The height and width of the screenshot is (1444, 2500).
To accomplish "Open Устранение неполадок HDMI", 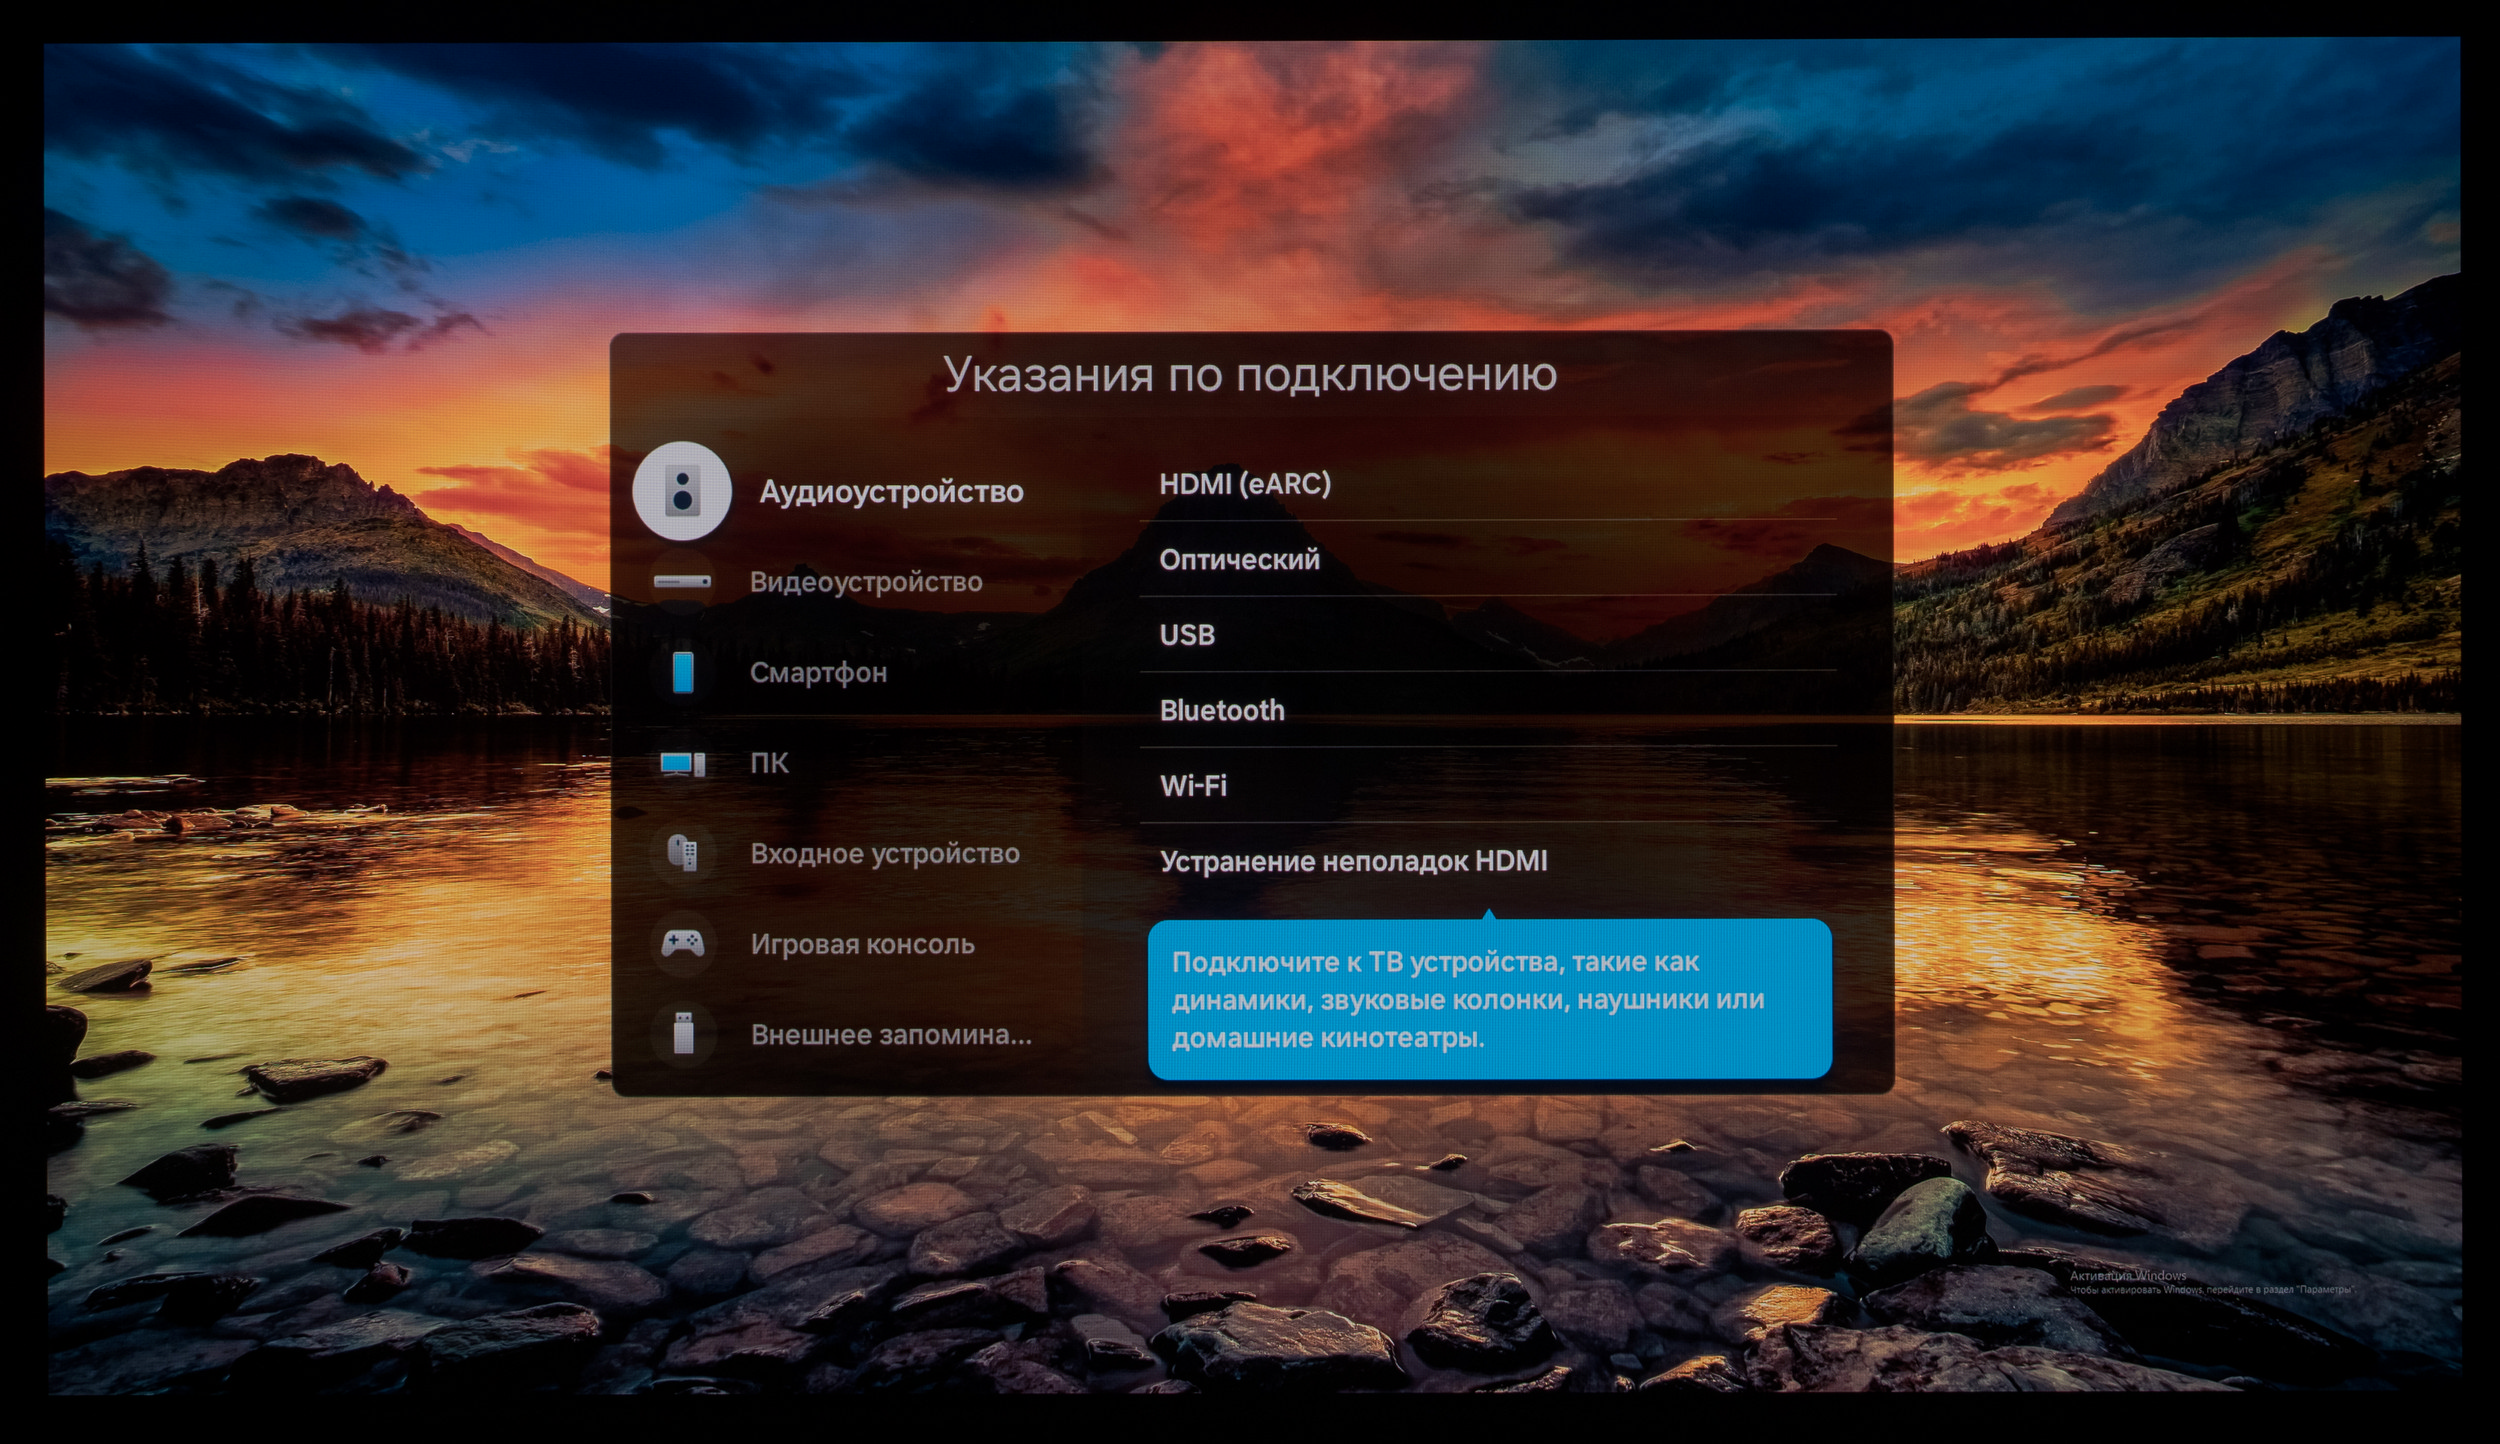I will (x=1353, y=861).
